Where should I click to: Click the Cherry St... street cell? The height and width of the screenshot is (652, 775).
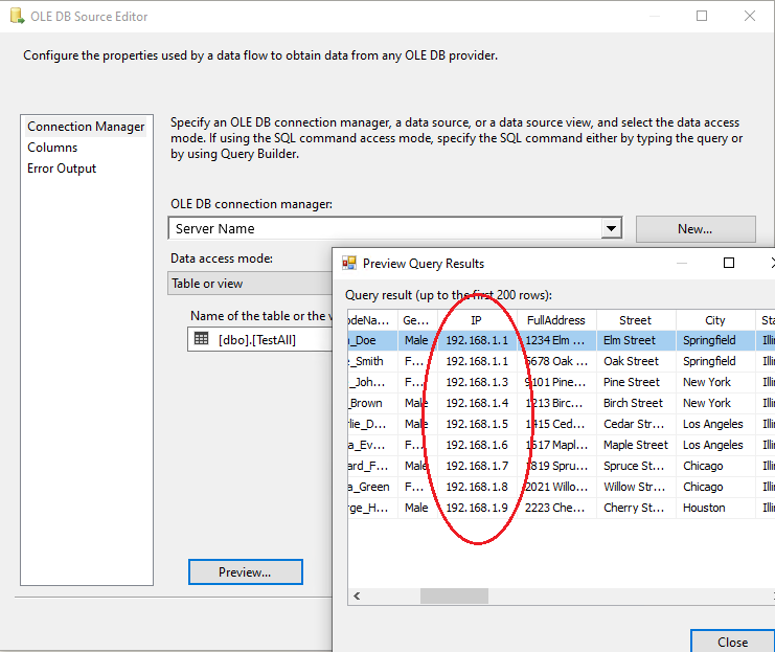pyautogui.click(x=636, y=508)
